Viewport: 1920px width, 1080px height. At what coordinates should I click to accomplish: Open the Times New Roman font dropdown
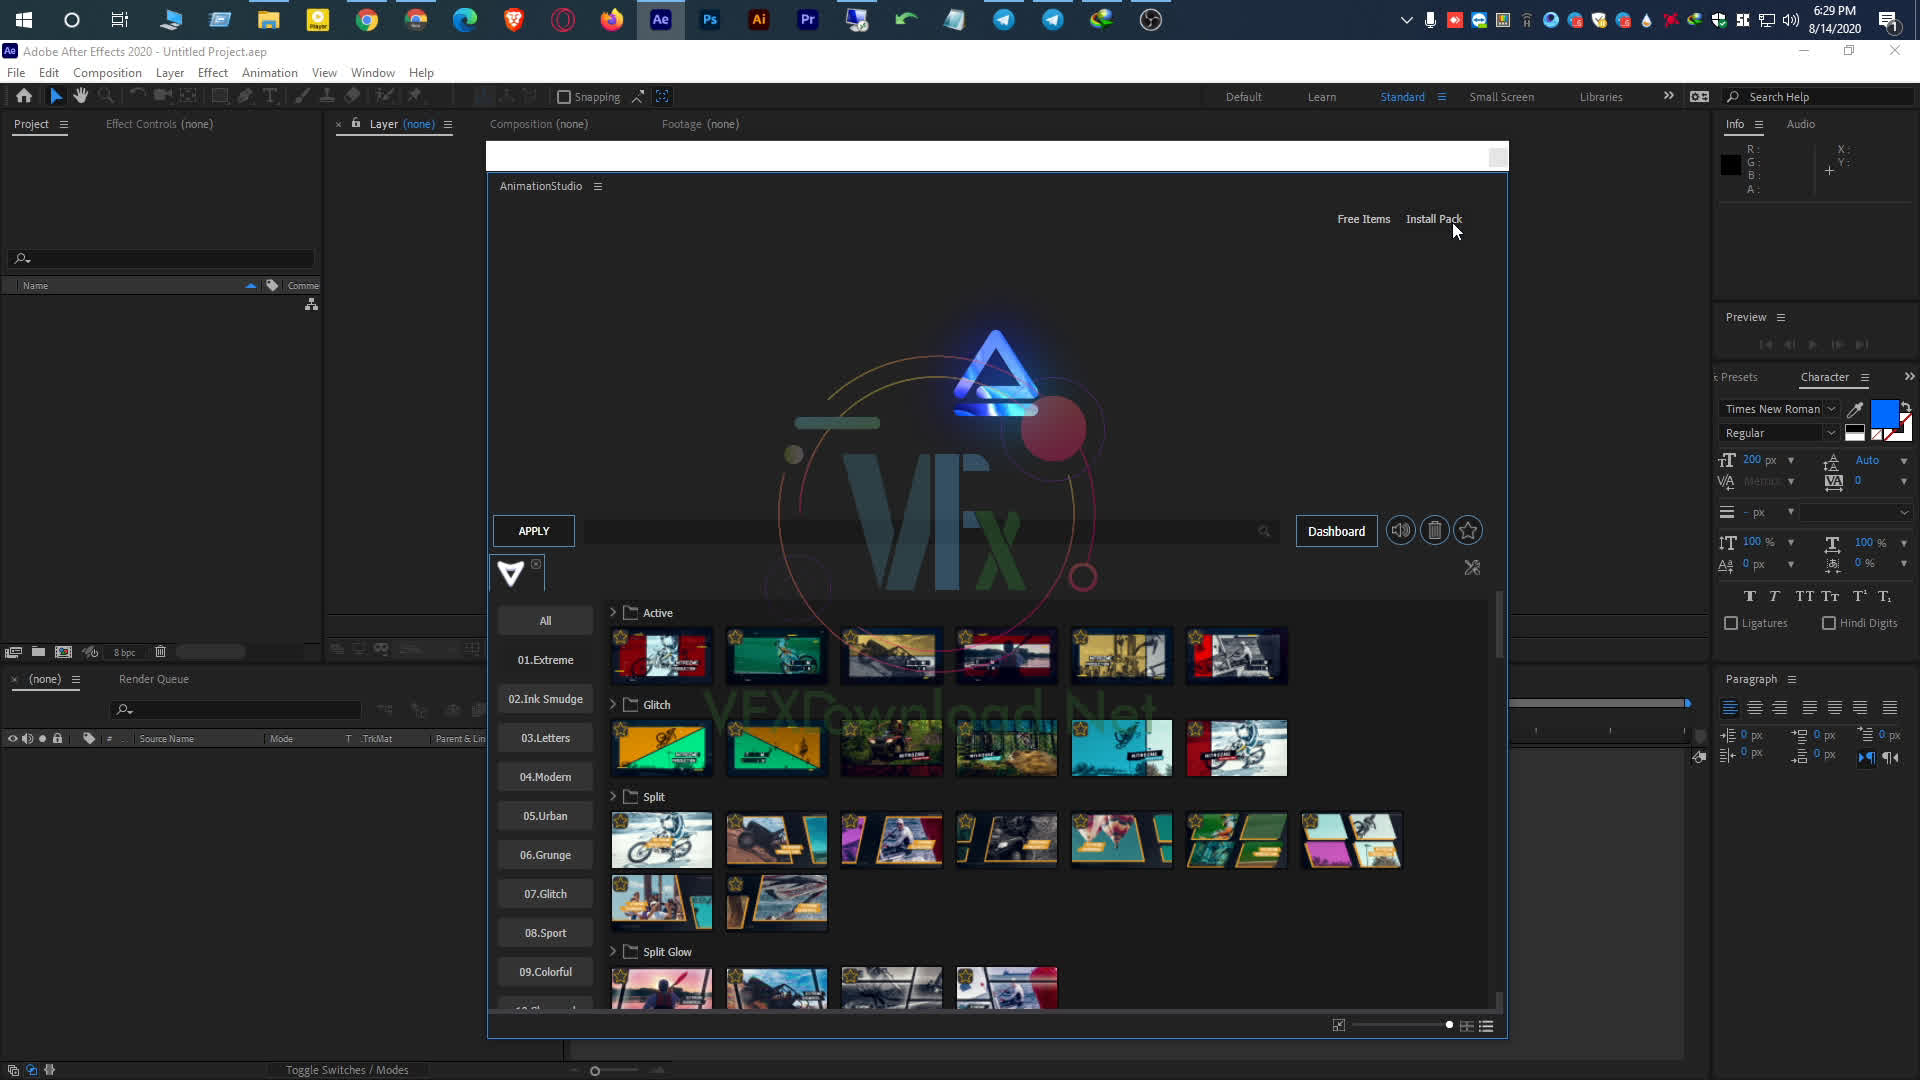(x=1832, y=409)
